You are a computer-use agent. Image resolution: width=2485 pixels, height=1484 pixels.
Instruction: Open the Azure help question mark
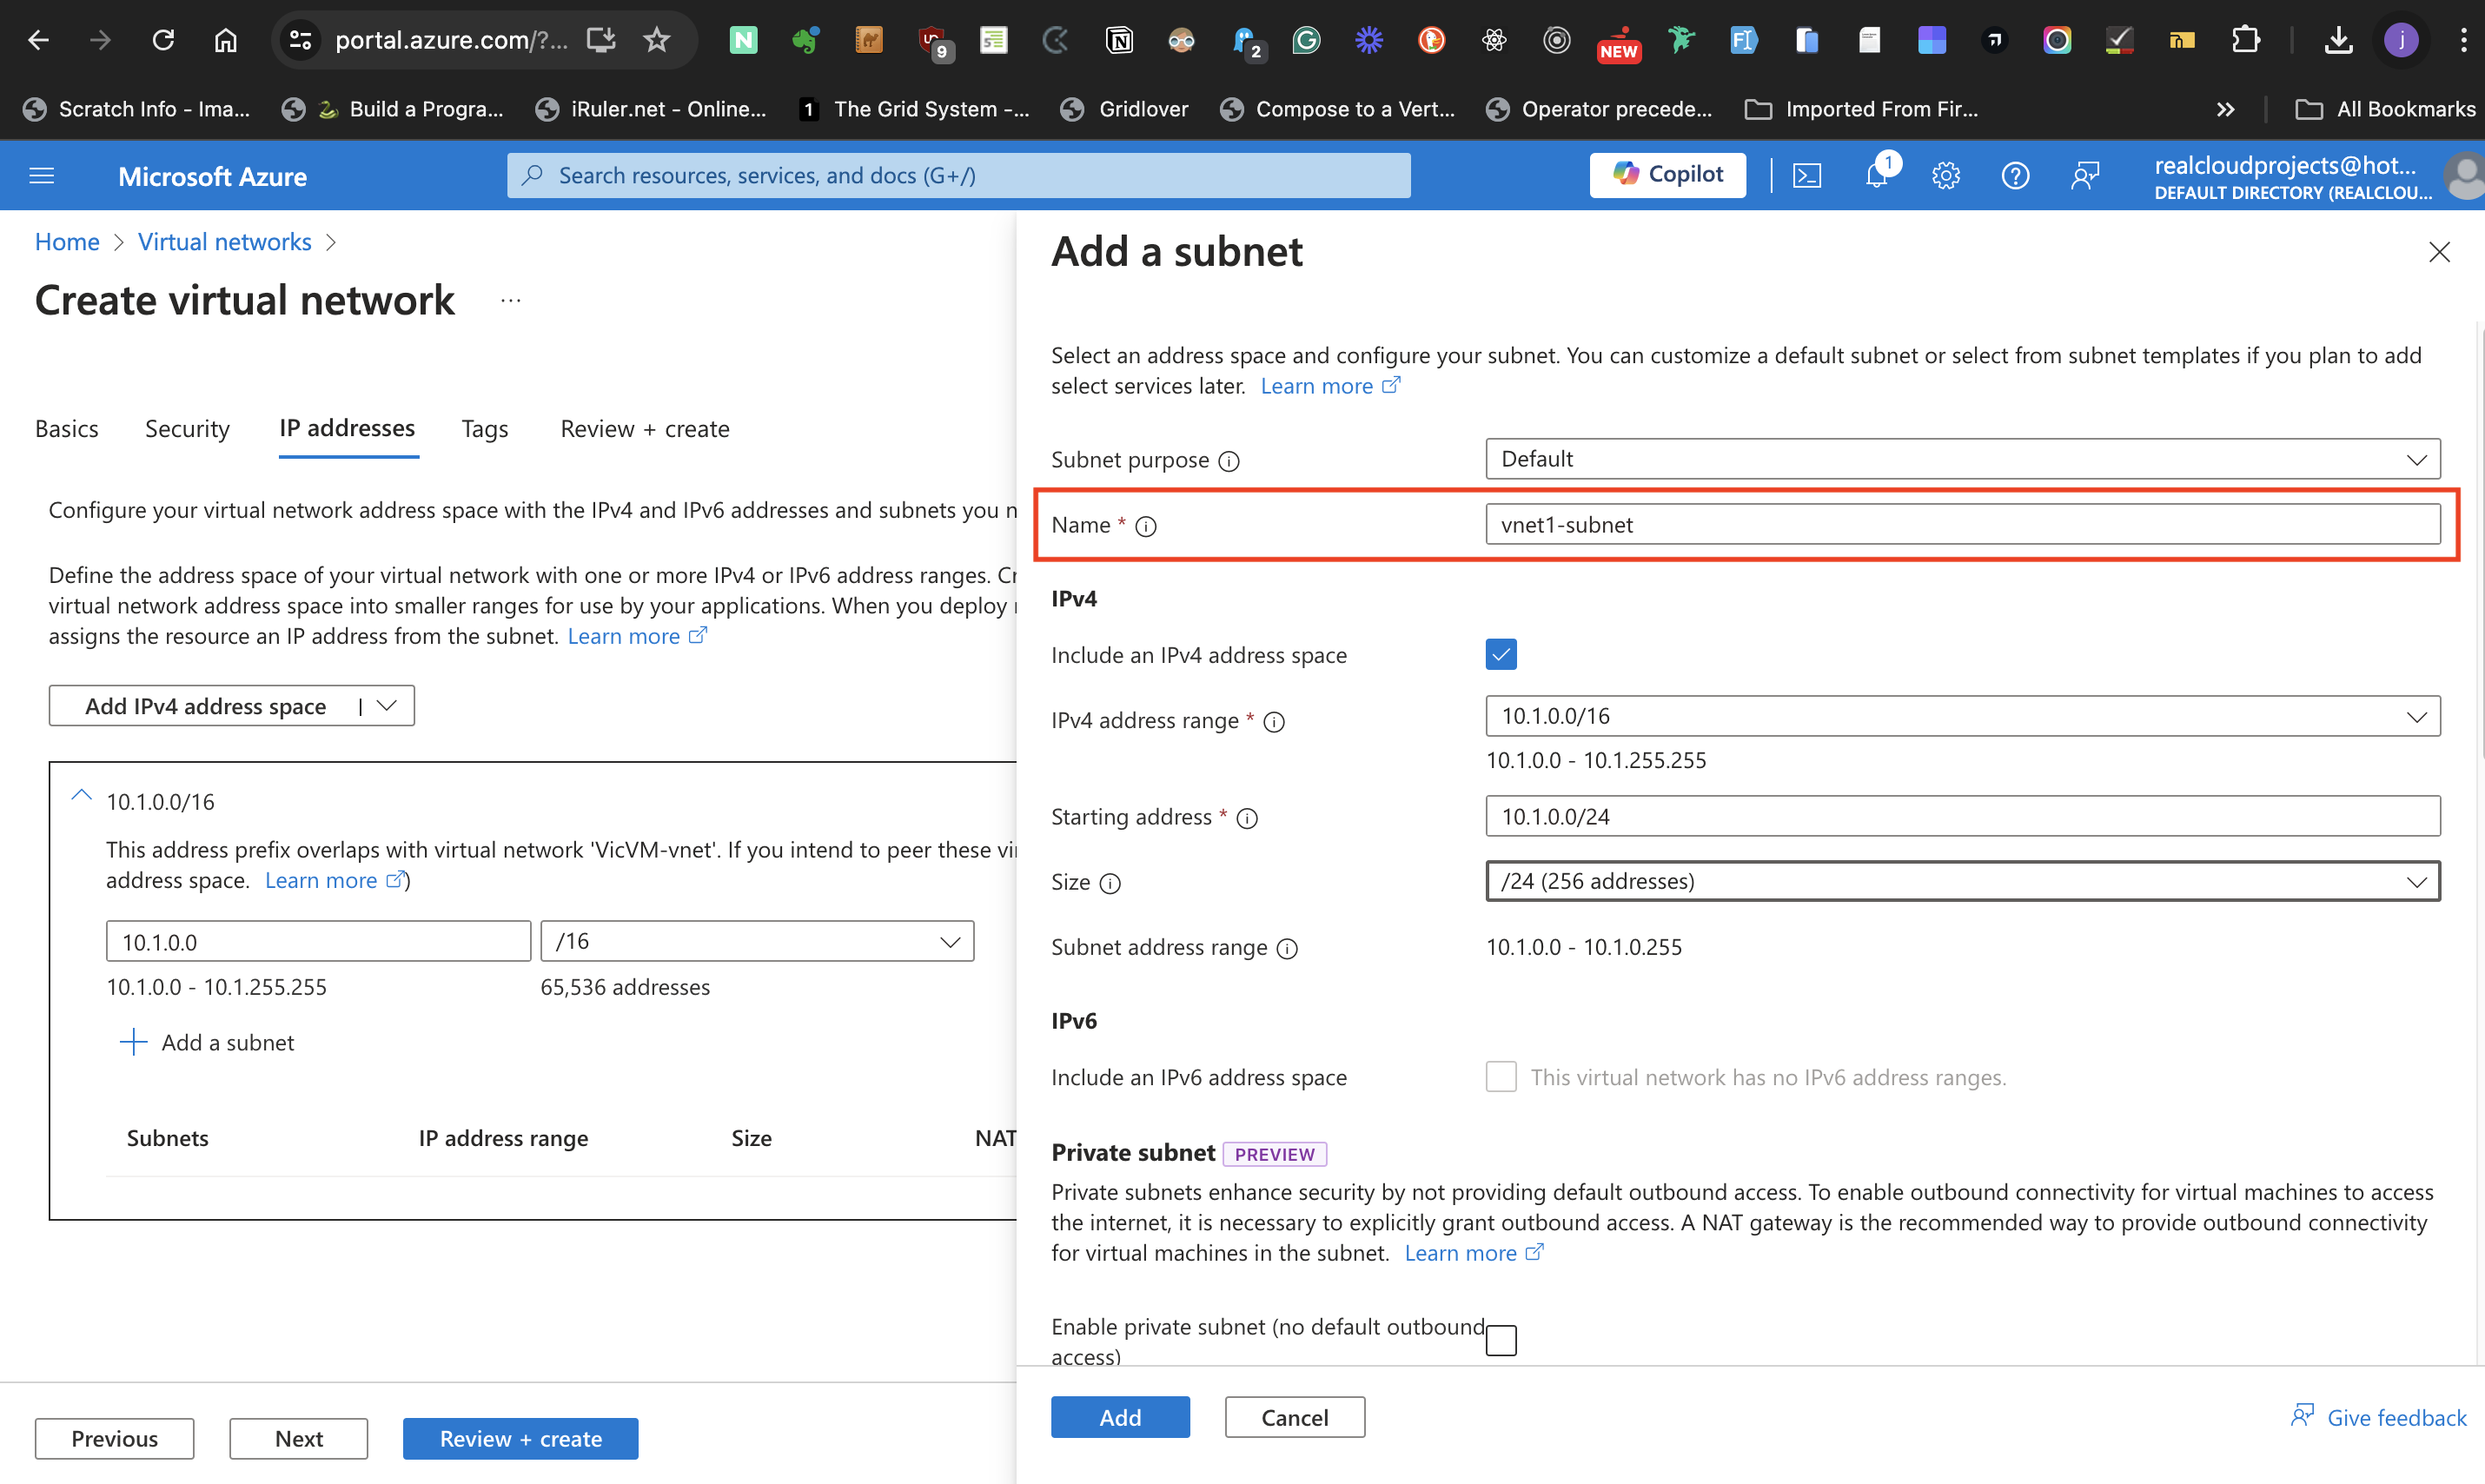pos(2015,175)
